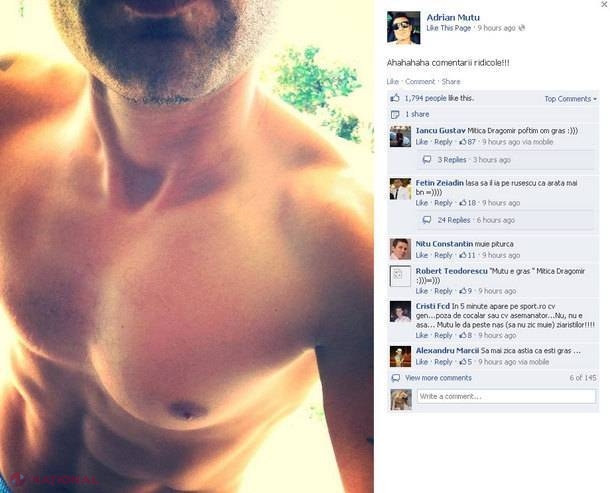610x493 pixels.
Task: Expand the 24 Replies thread
Action: [454, 220]
